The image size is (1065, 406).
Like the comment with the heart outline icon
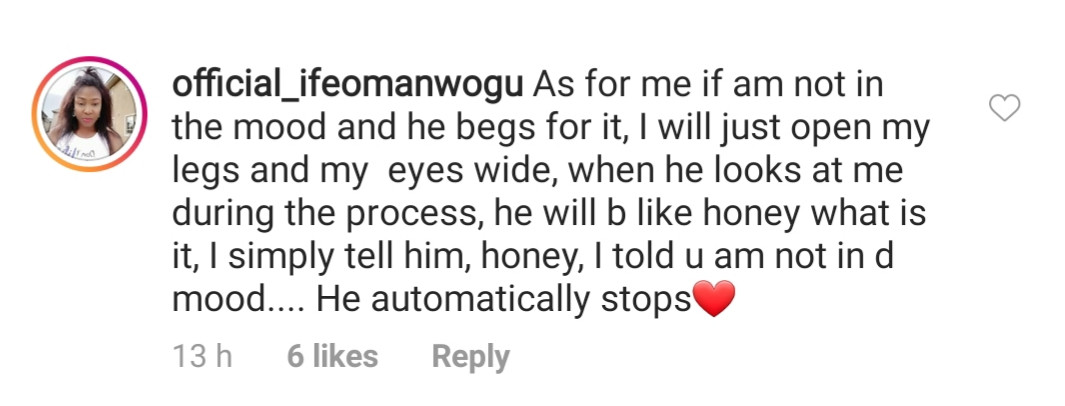[1004, 109]
